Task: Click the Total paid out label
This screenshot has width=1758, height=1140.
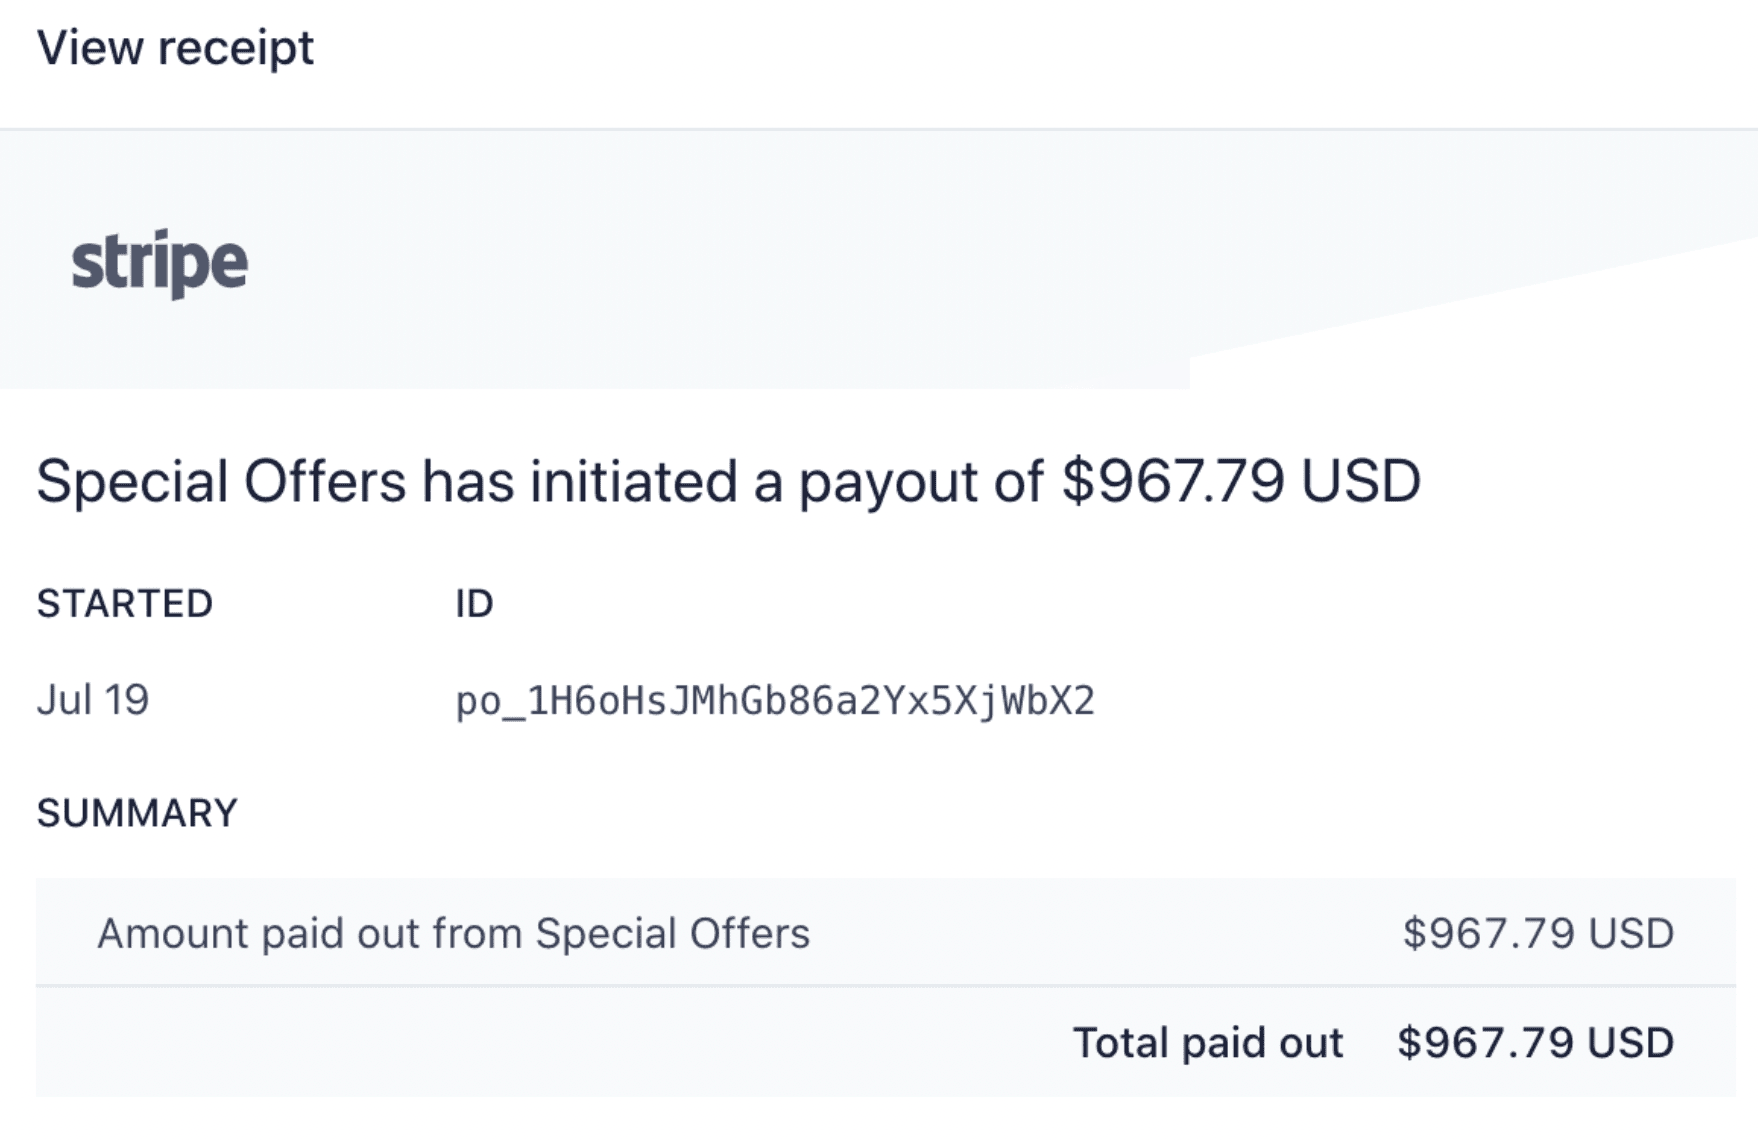Action: point(1208,1043)
